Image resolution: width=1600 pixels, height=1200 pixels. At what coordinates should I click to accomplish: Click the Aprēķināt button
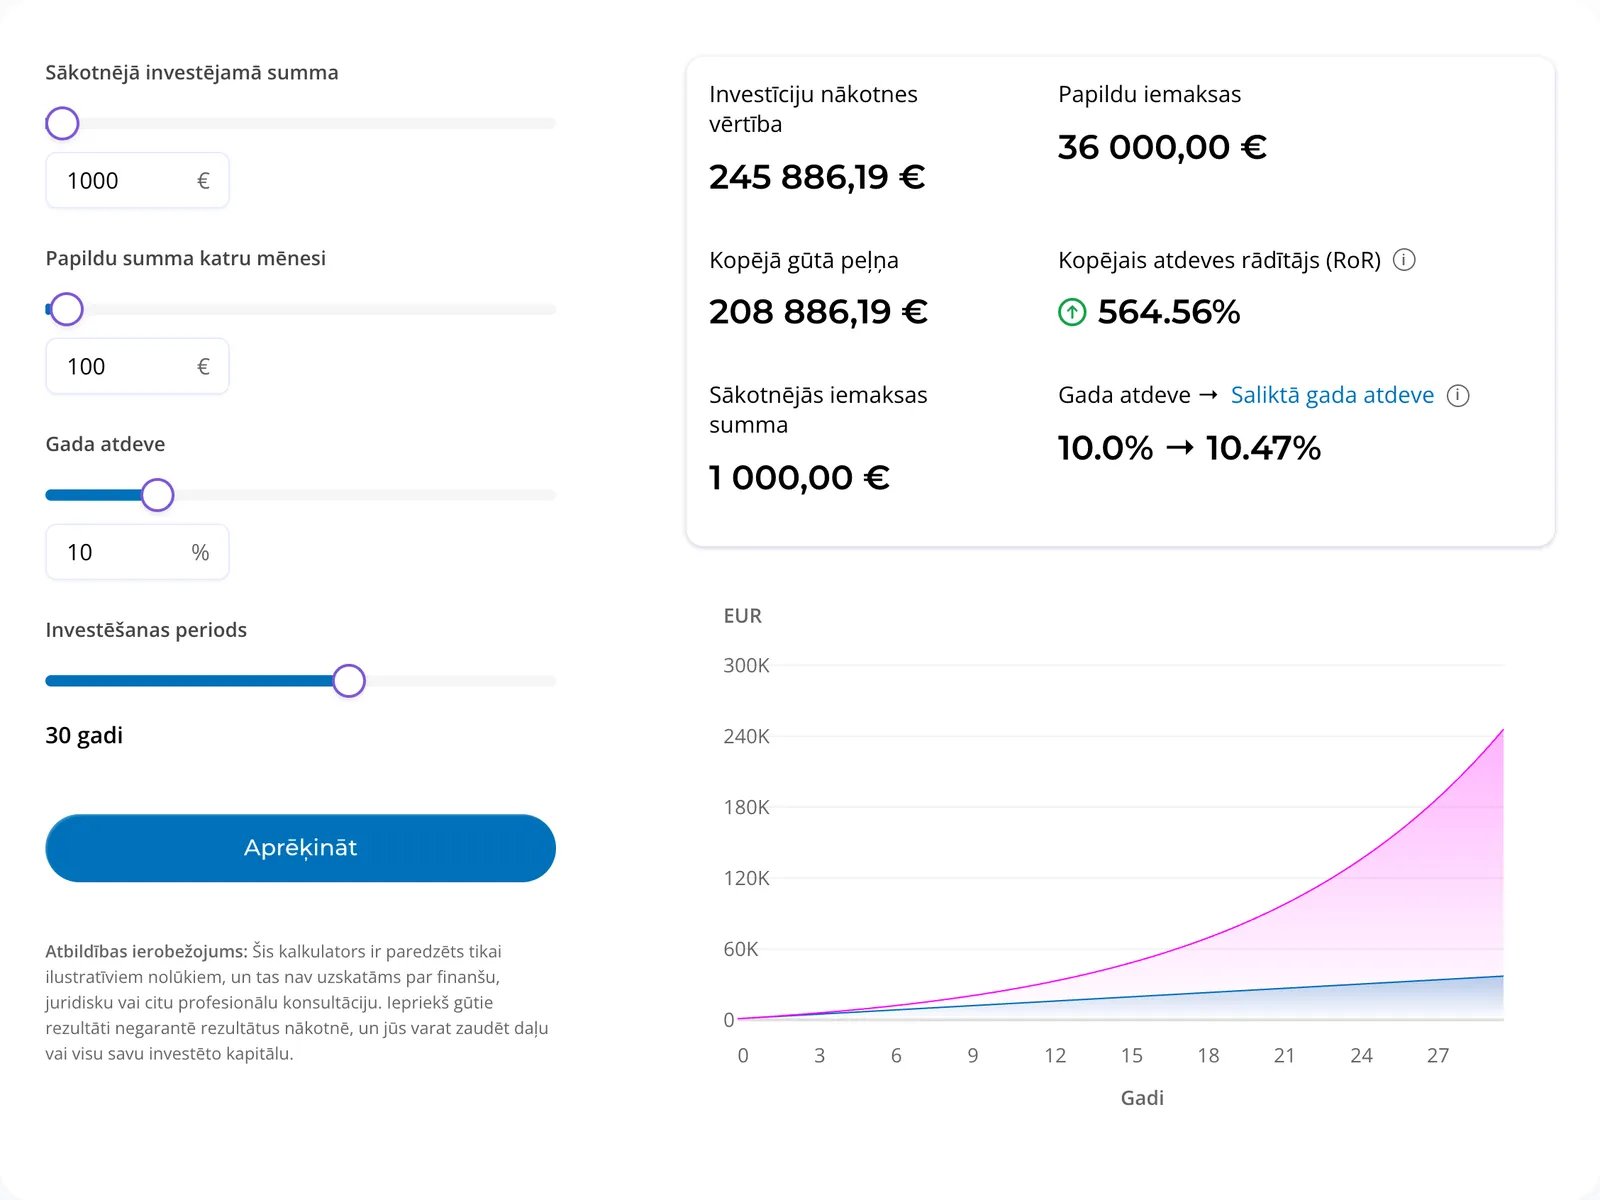click(x=300, y=848)
